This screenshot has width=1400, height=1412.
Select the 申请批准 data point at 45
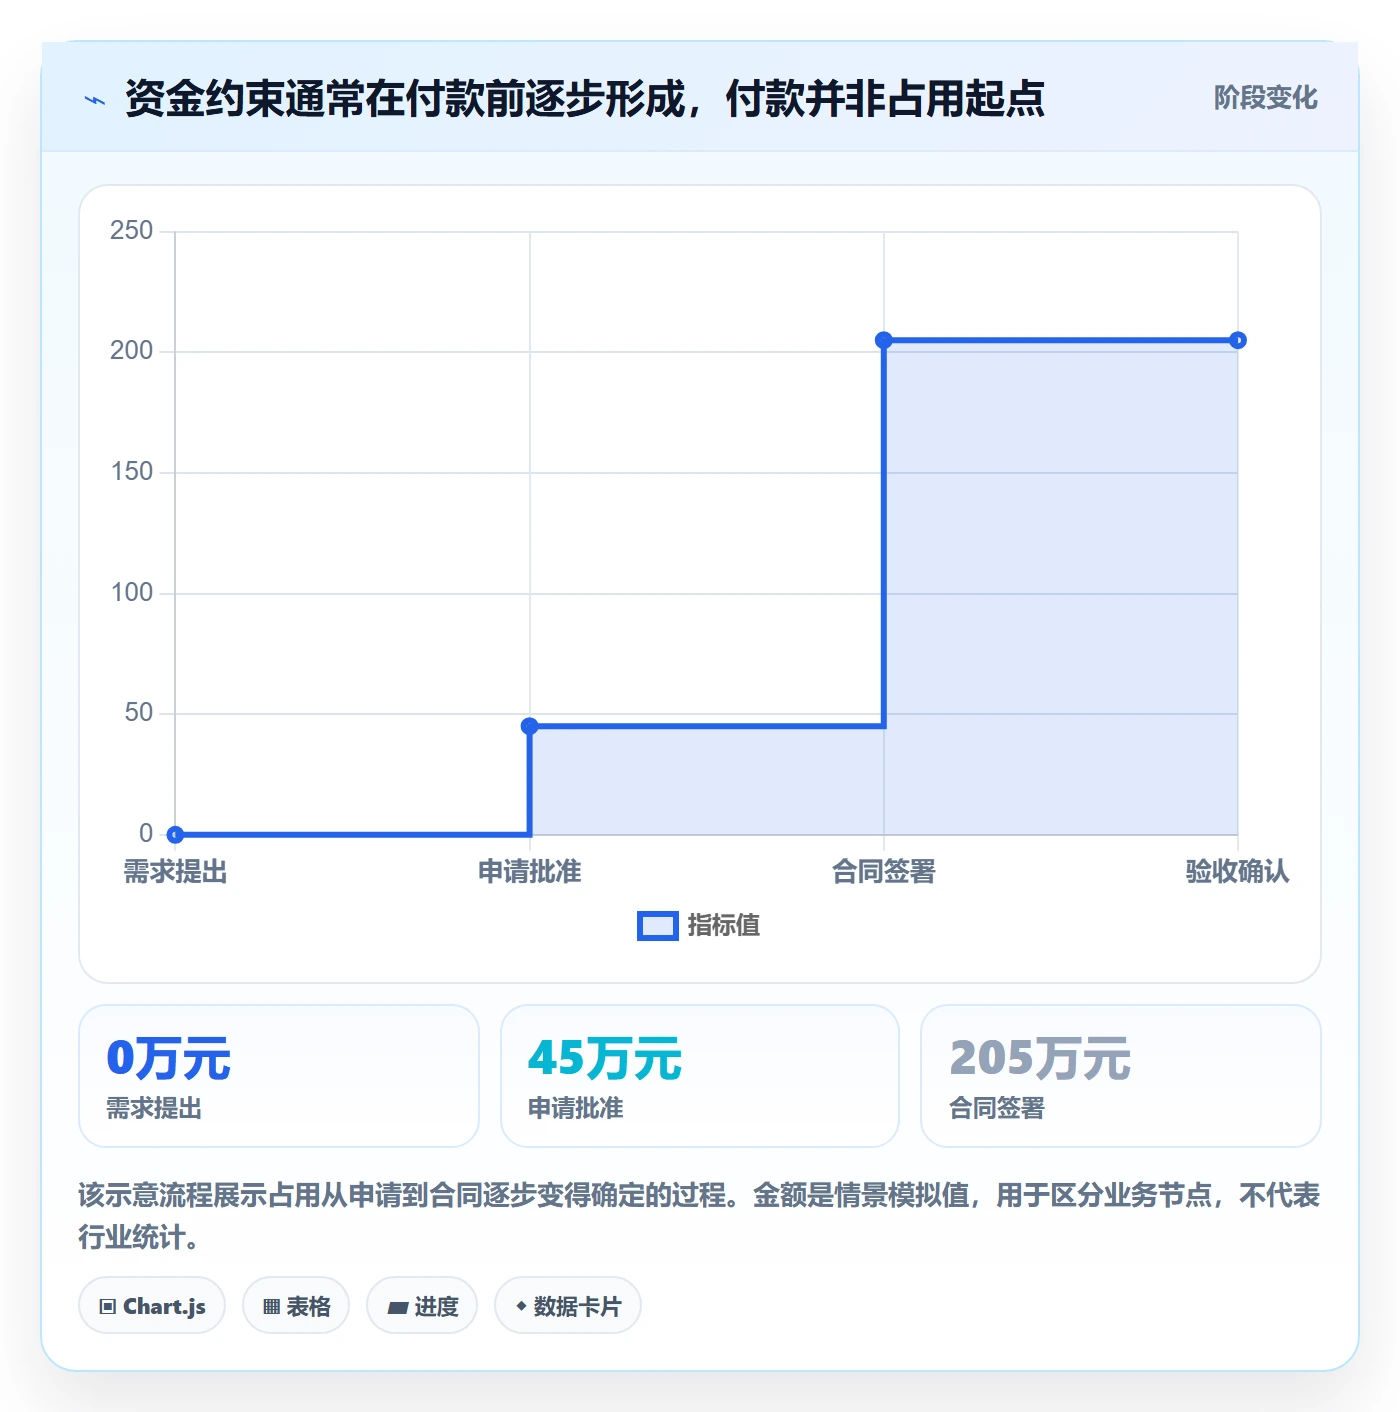click(530, 726)
